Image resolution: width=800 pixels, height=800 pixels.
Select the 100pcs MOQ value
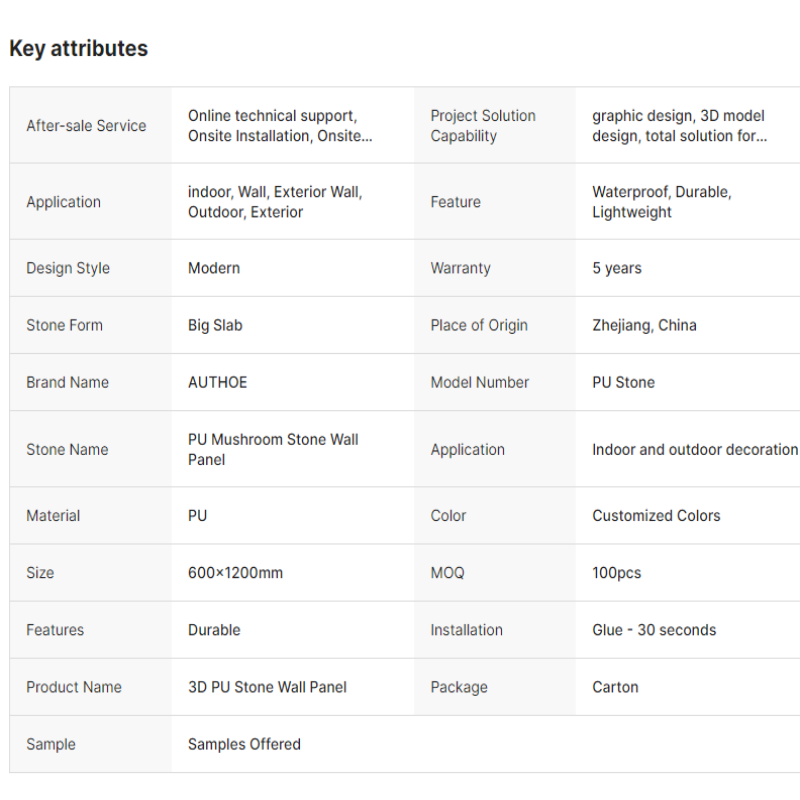(x=617, y=573)
